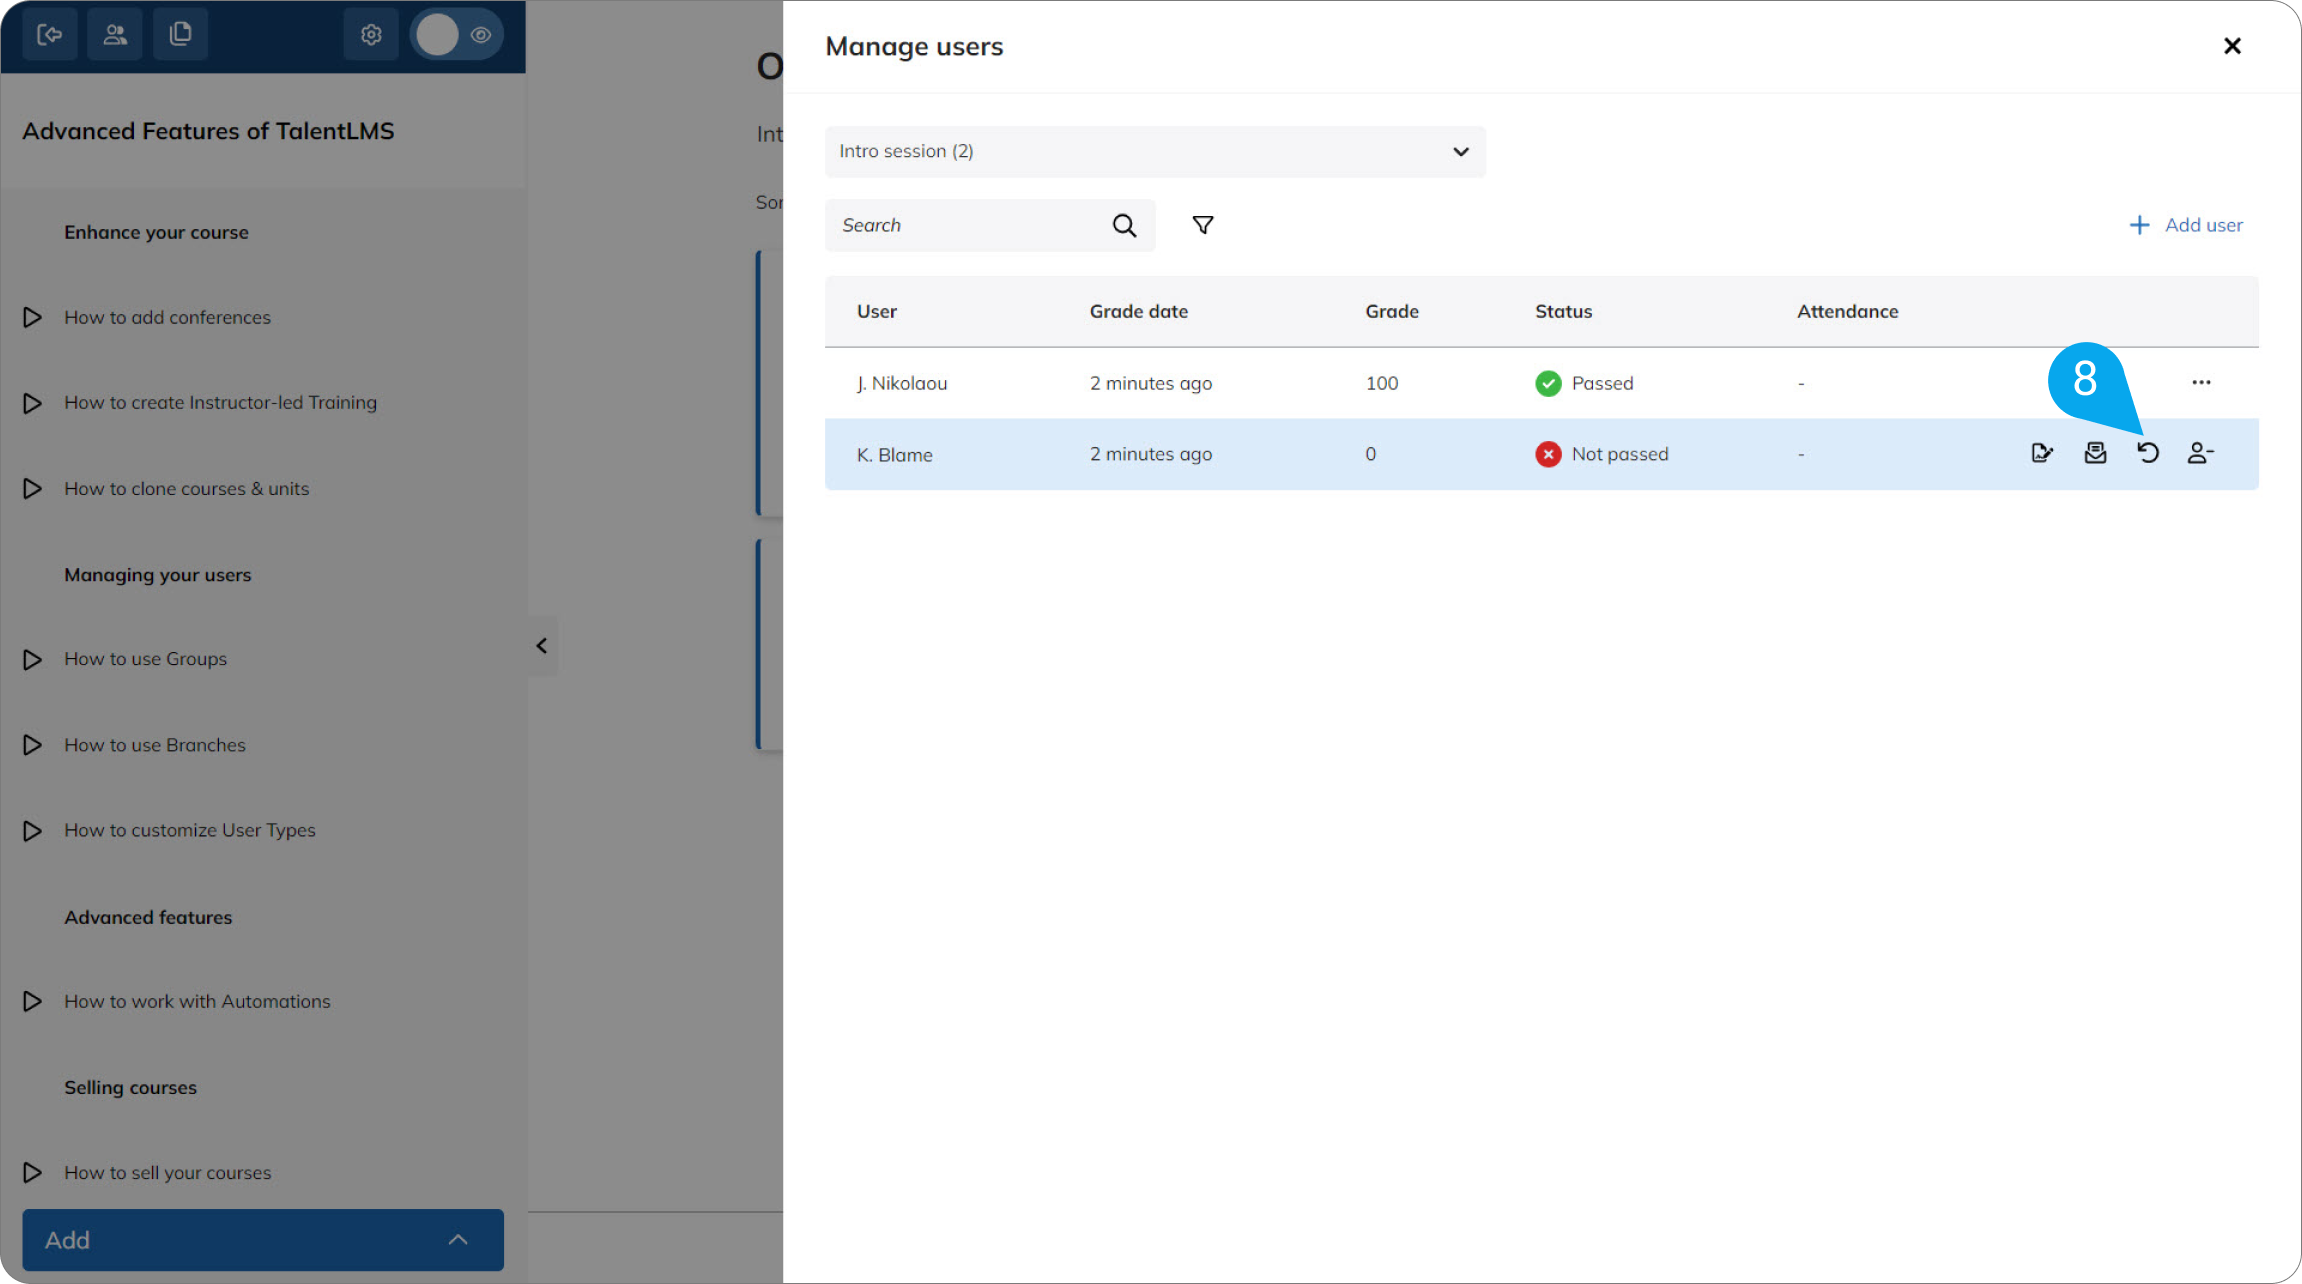Open How to work with Automations unit

click(x=197, y=1001)
